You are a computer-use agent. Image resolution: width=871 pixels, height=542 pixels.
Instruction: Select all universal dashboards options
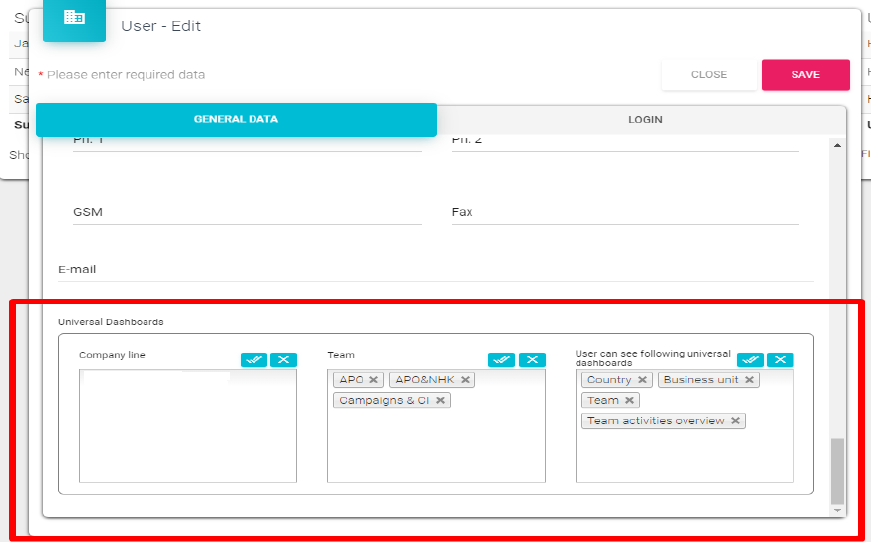750,360
